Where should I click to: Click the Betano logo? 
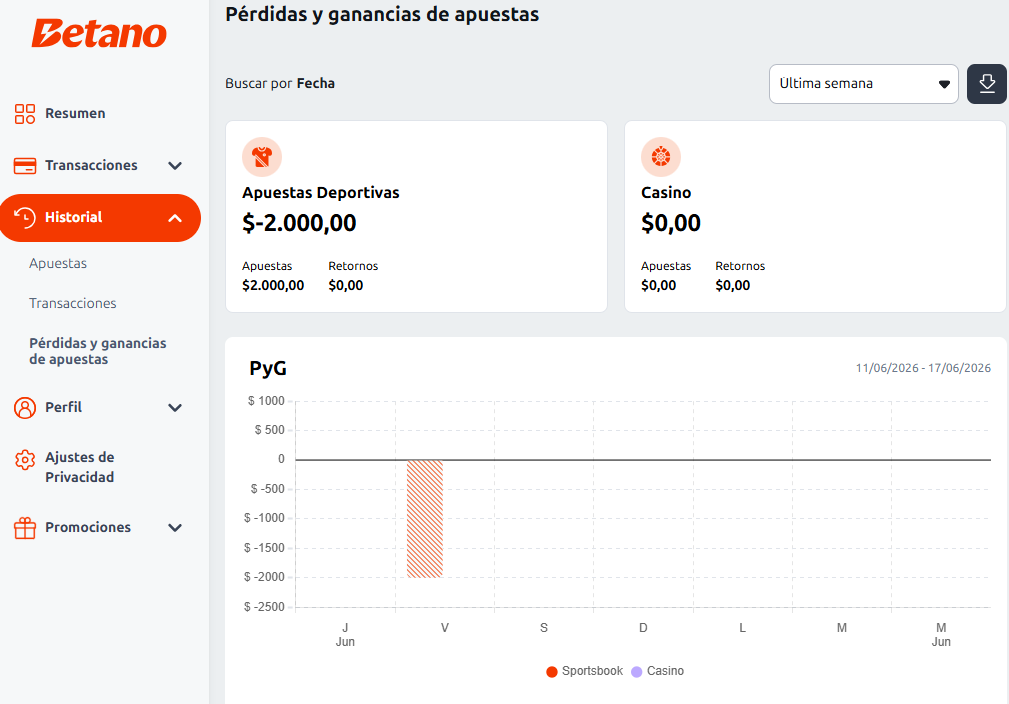point(99,33)
